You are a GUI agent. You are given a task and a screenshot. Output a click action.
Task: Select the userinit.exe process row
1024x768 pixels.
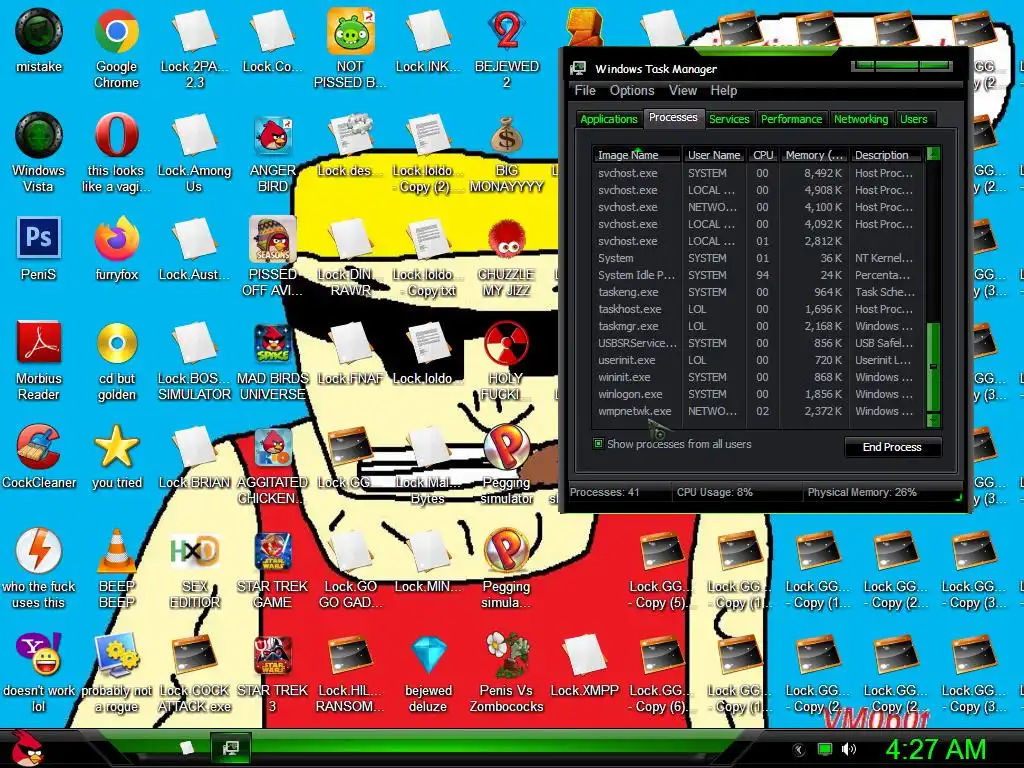coord(758,360)
